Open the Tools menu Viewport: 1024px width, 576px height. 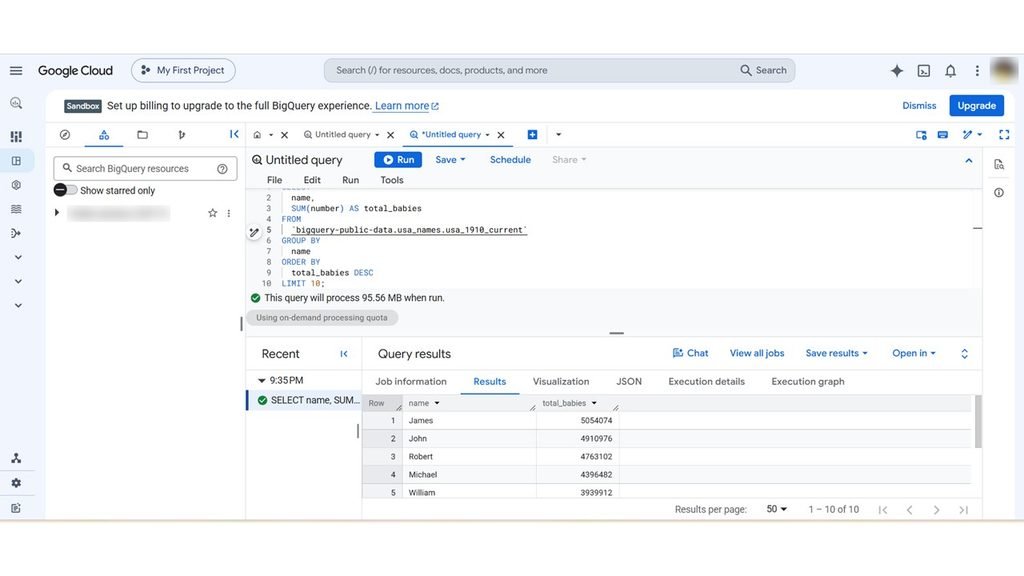(x=392, y=180)
